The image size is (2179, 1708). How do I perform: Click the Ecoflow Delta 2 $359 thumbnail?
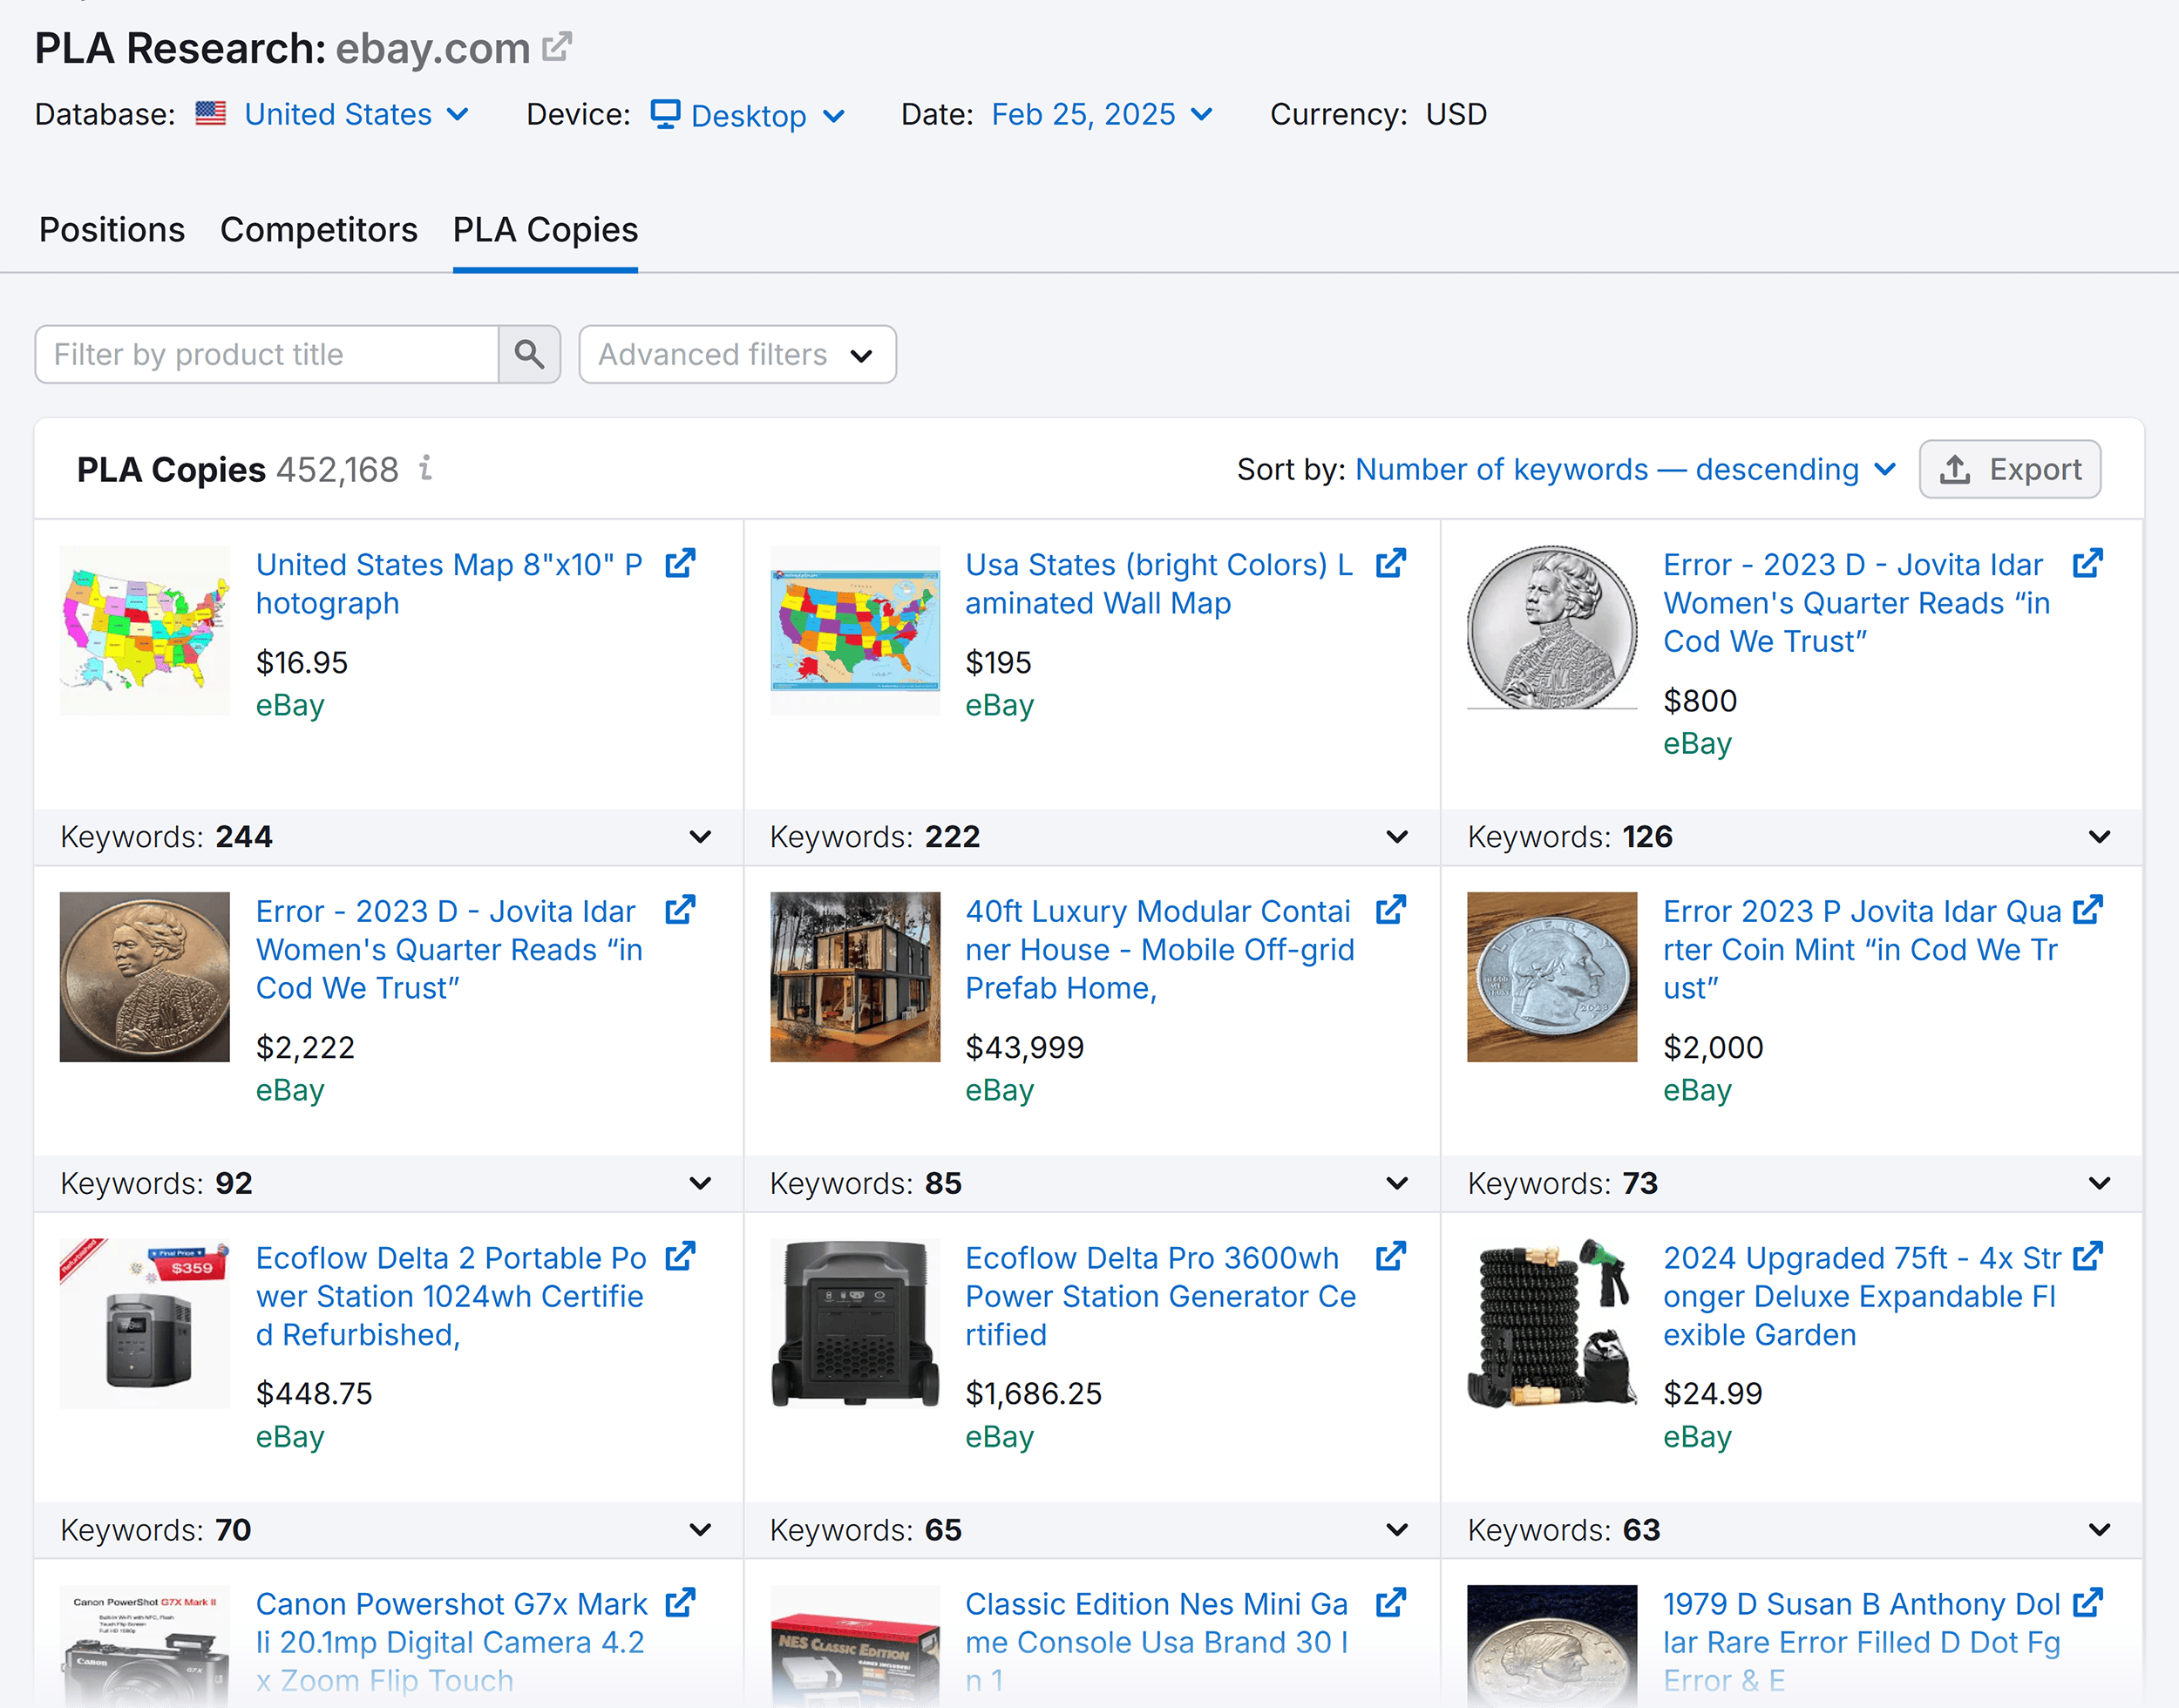point(145,1323)
